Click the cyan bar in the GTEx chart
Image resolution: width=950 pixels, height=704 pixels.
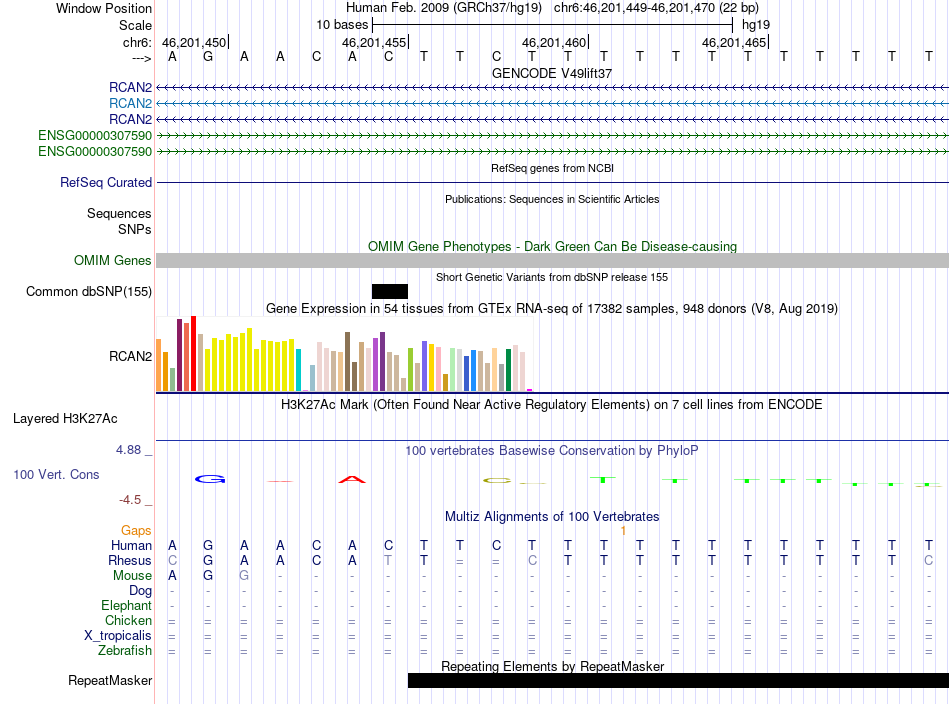[298, 370]
